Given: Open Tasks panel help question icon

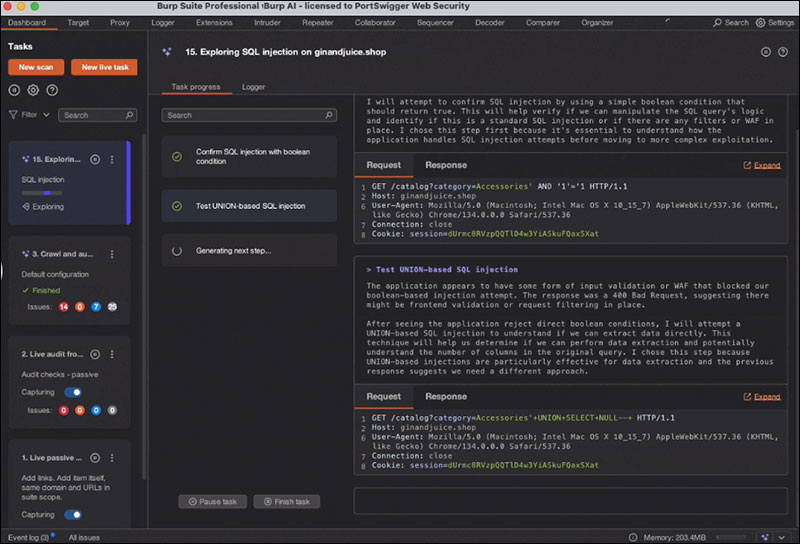Looking at the screenshot, I should tap(52, 90).
